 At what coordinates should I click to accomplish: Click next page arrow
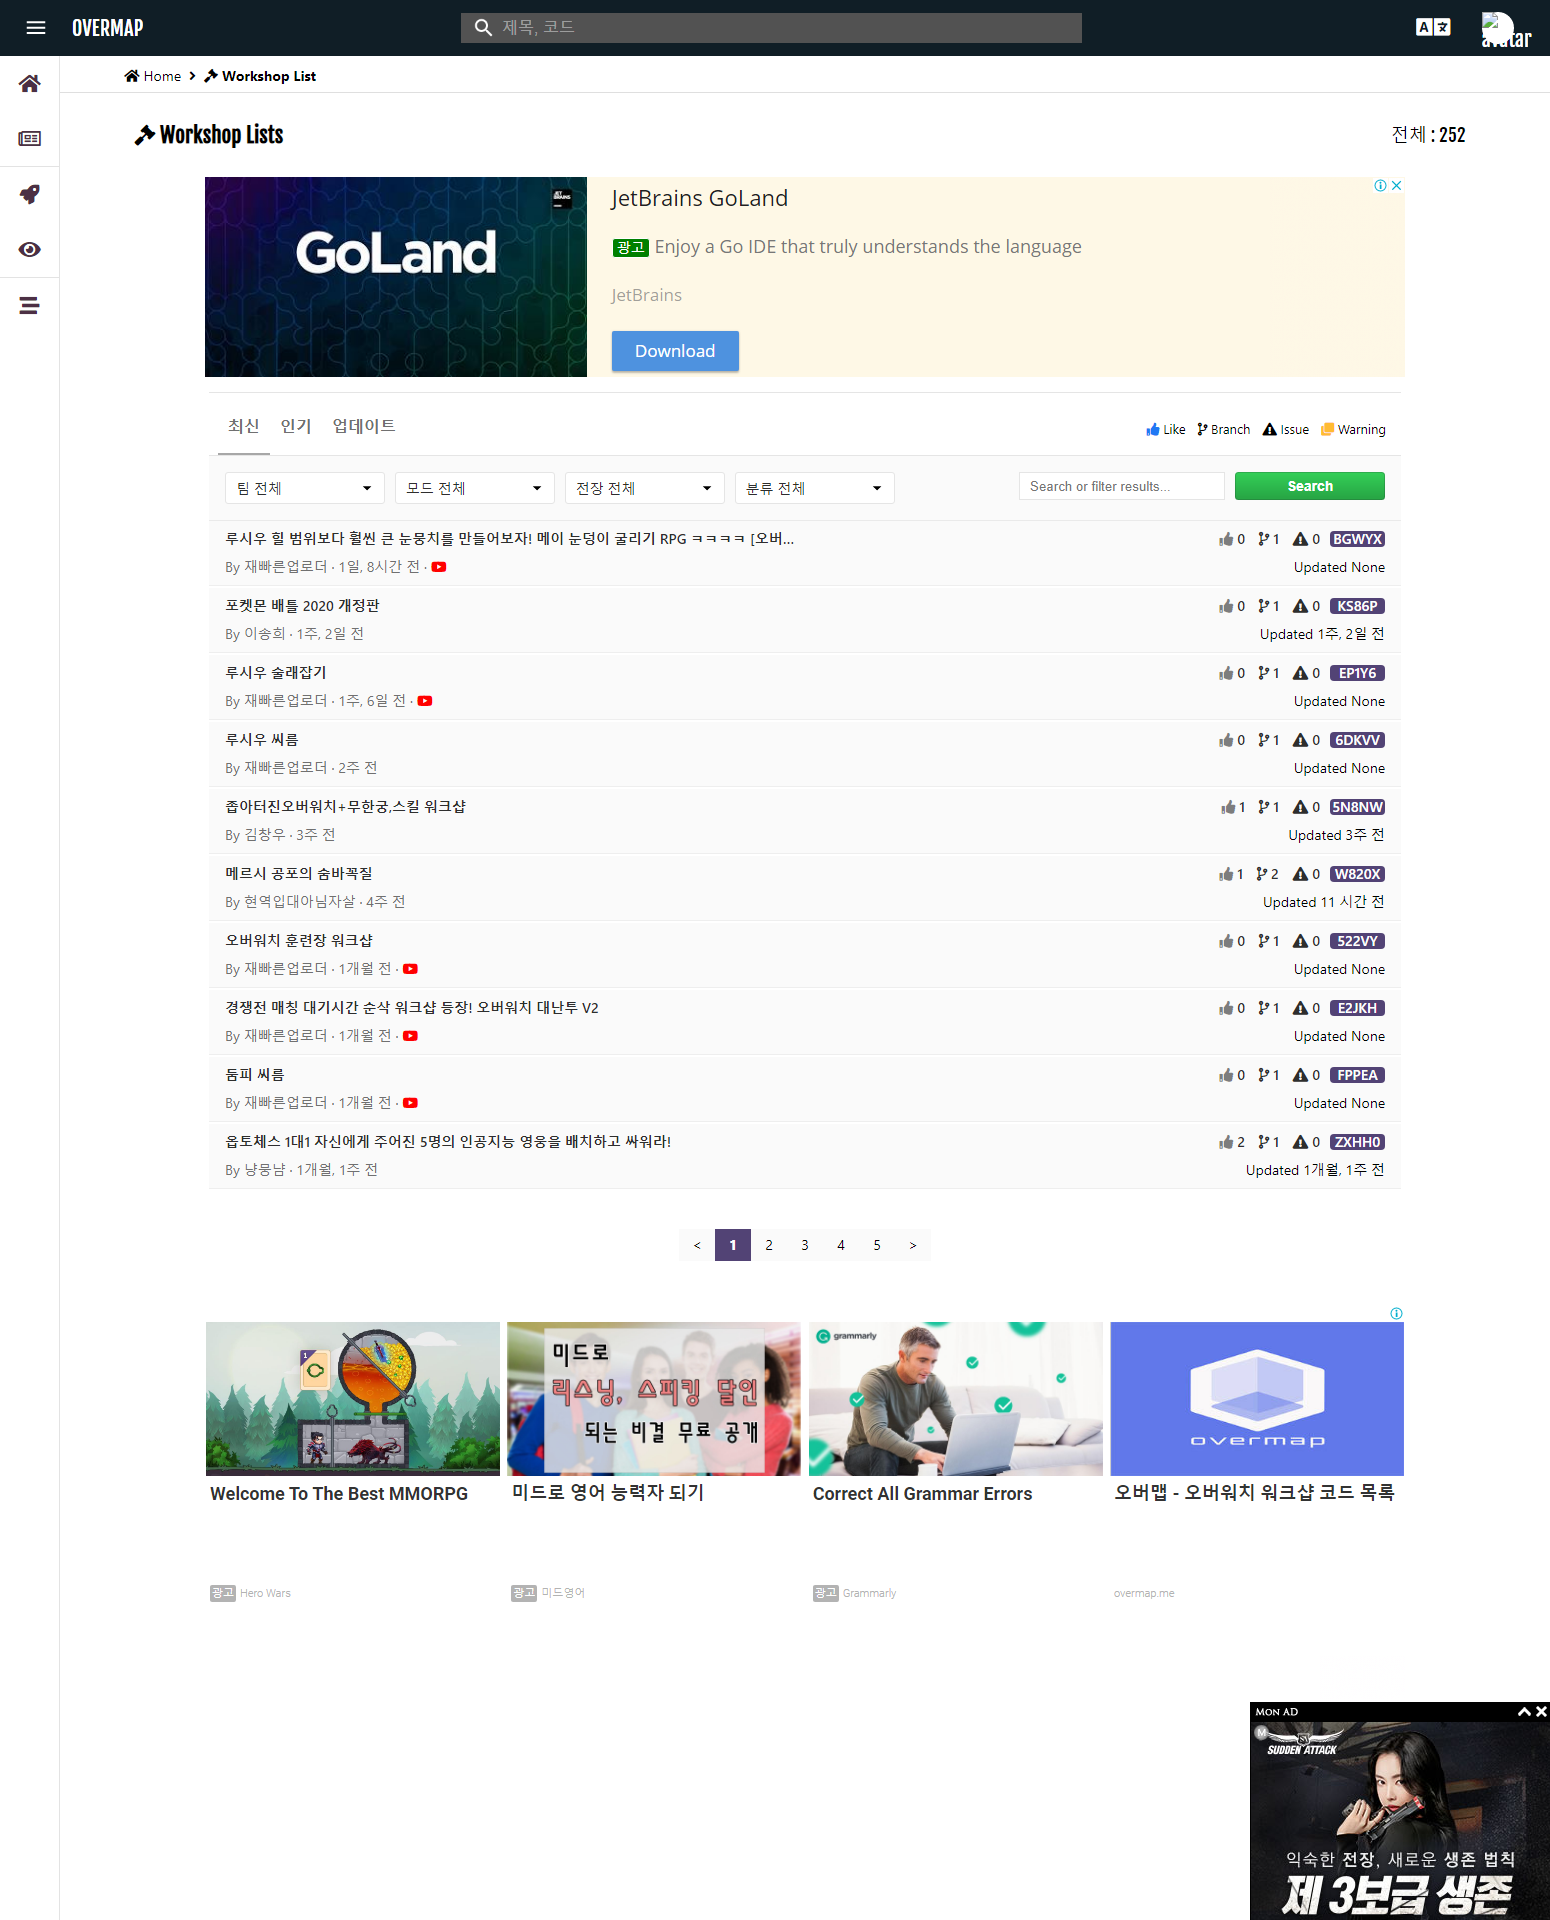click(913, 1245)
